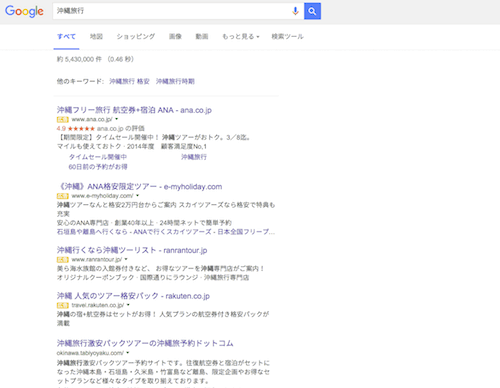The height and width of the screenshot is (388, 500).
Task: Click URL text okinawa.tabiyoyaku.com/
Action: click(90, 353)
